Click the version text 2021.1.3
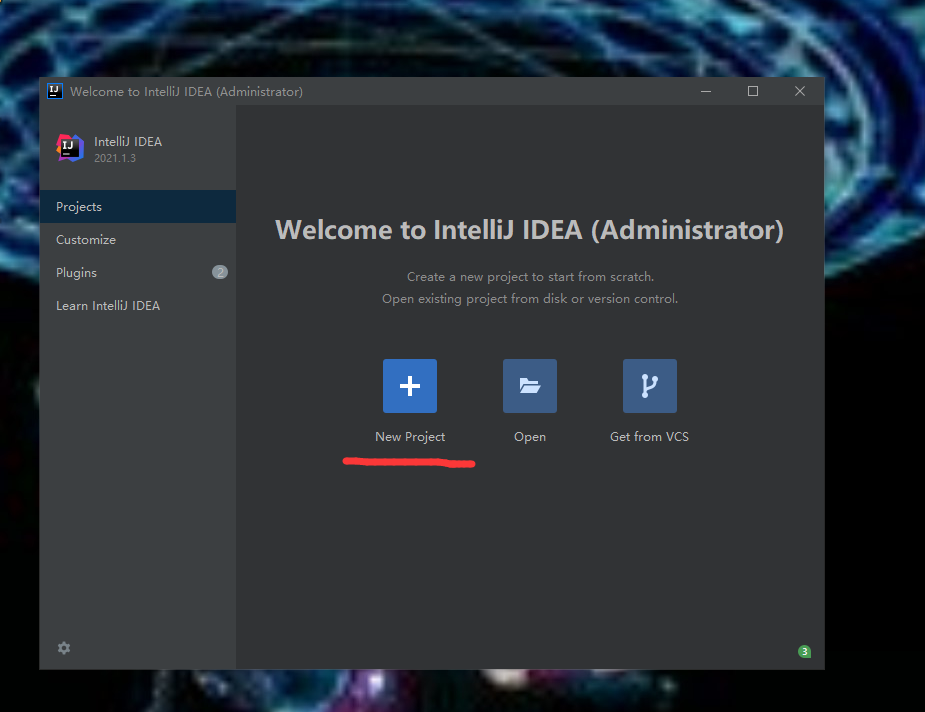 [115, 158]
